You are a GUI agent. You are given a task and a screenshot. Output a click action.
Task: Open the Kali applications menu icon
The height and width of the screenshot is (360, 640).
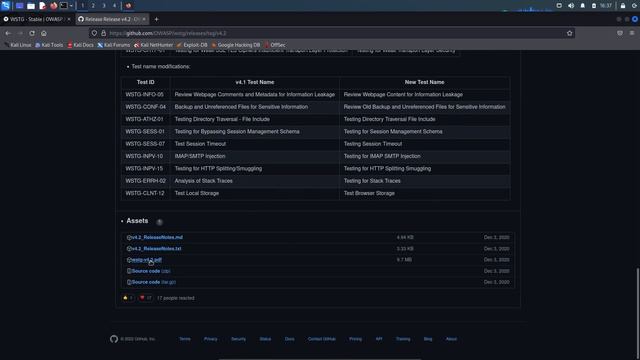(x=5, y=5)
